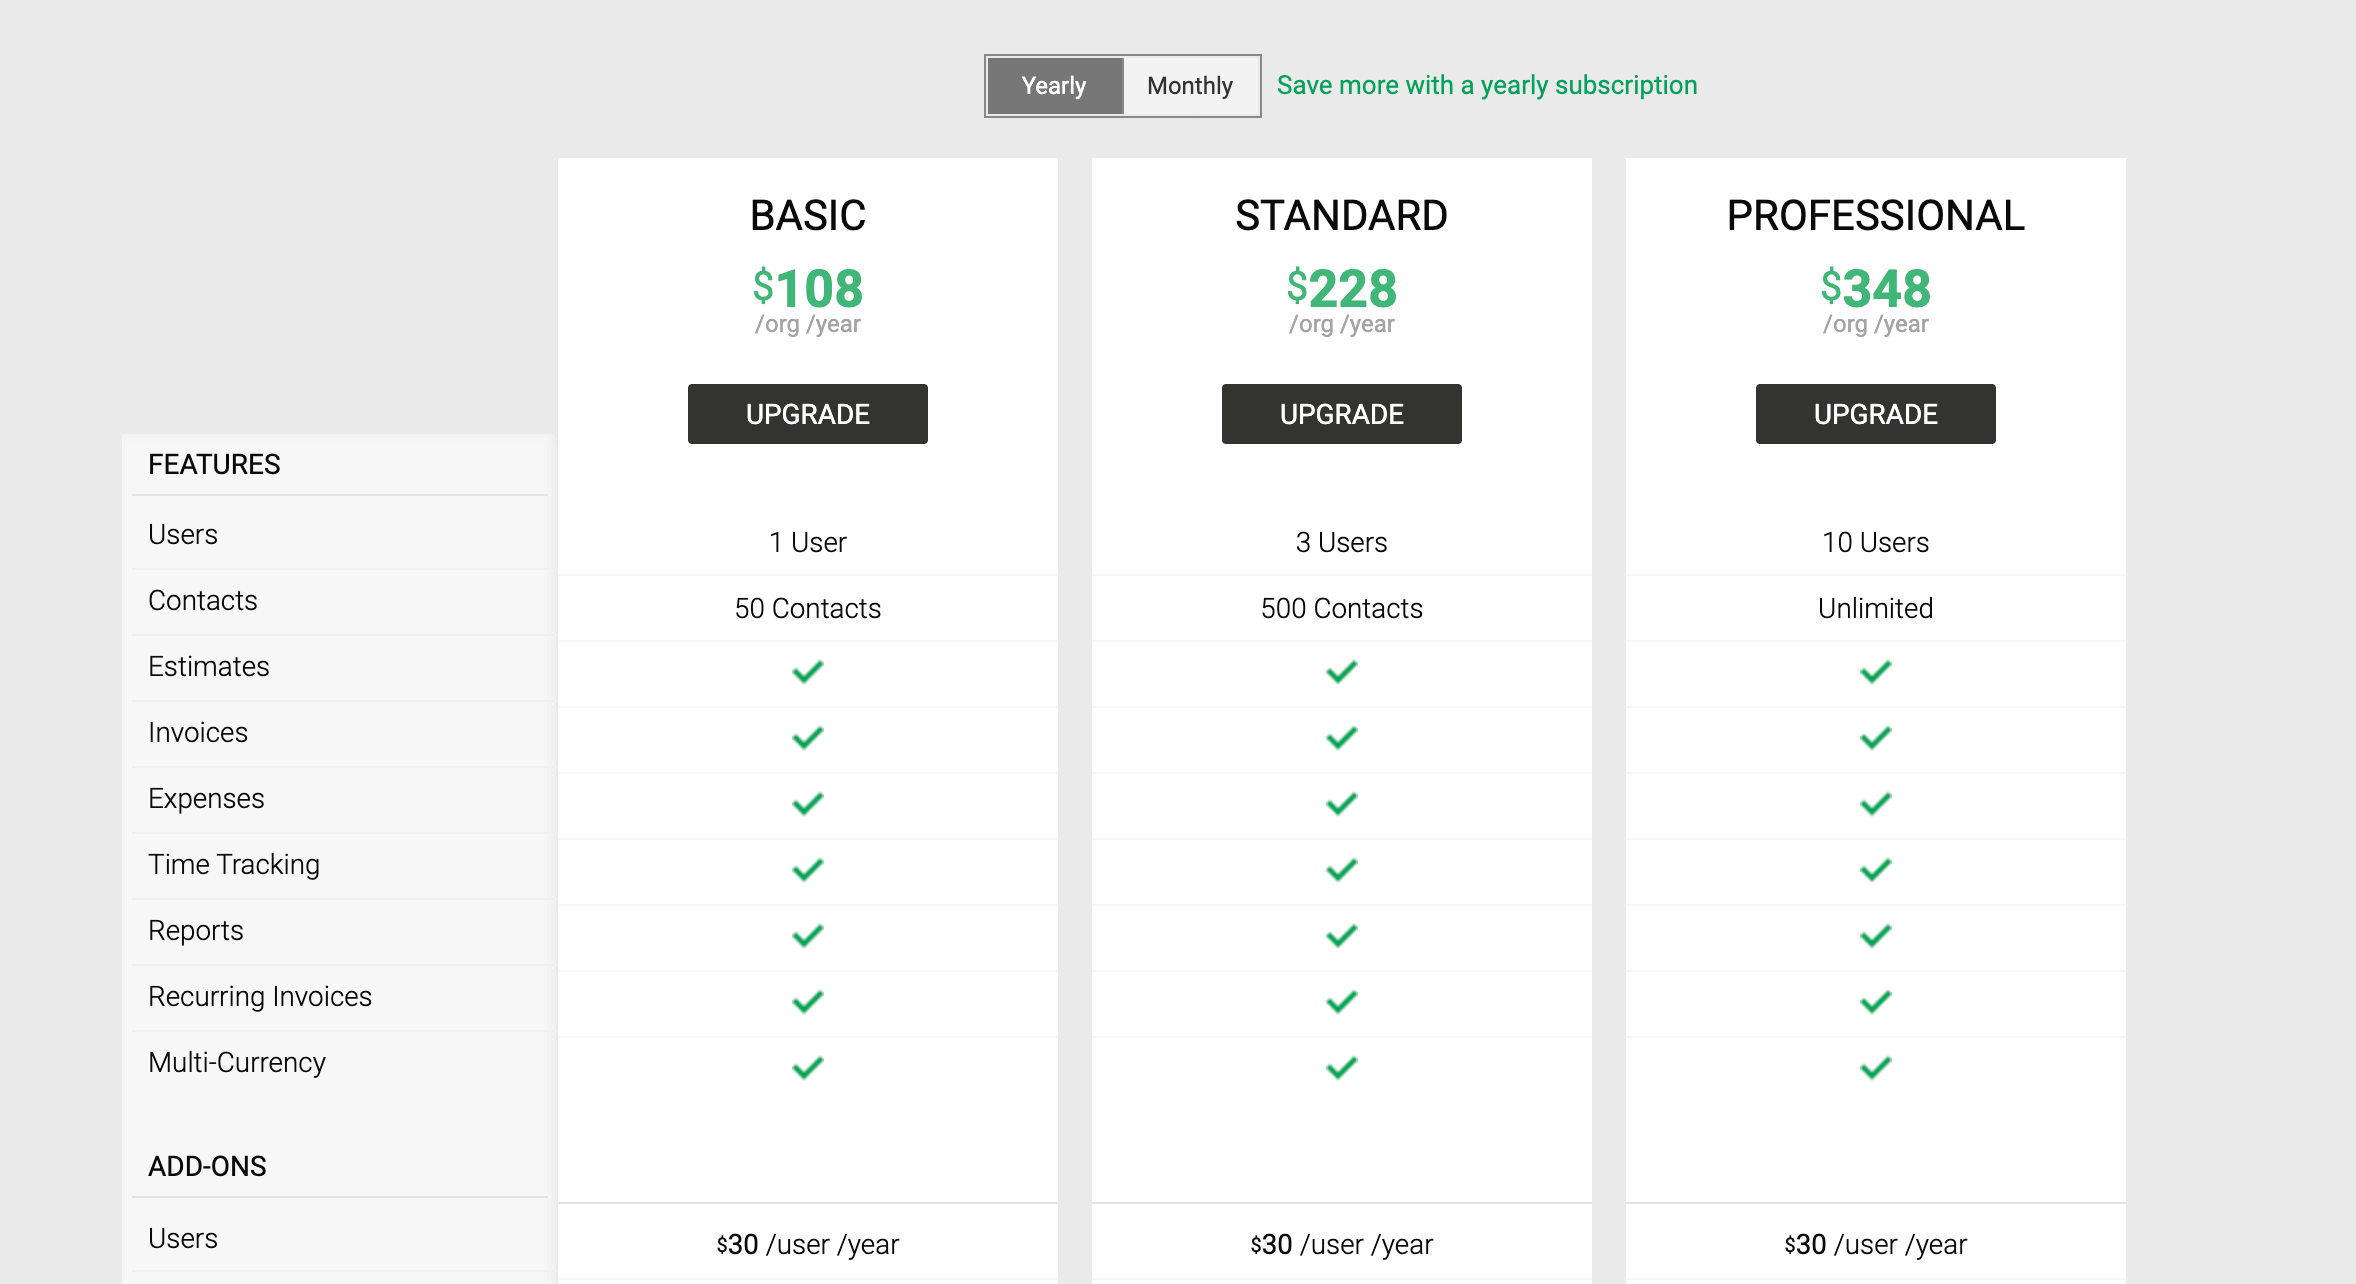Click the Time Tracking checkmark in Basic column
This screenshot has width=2356, height=1284.
(807, 869)
